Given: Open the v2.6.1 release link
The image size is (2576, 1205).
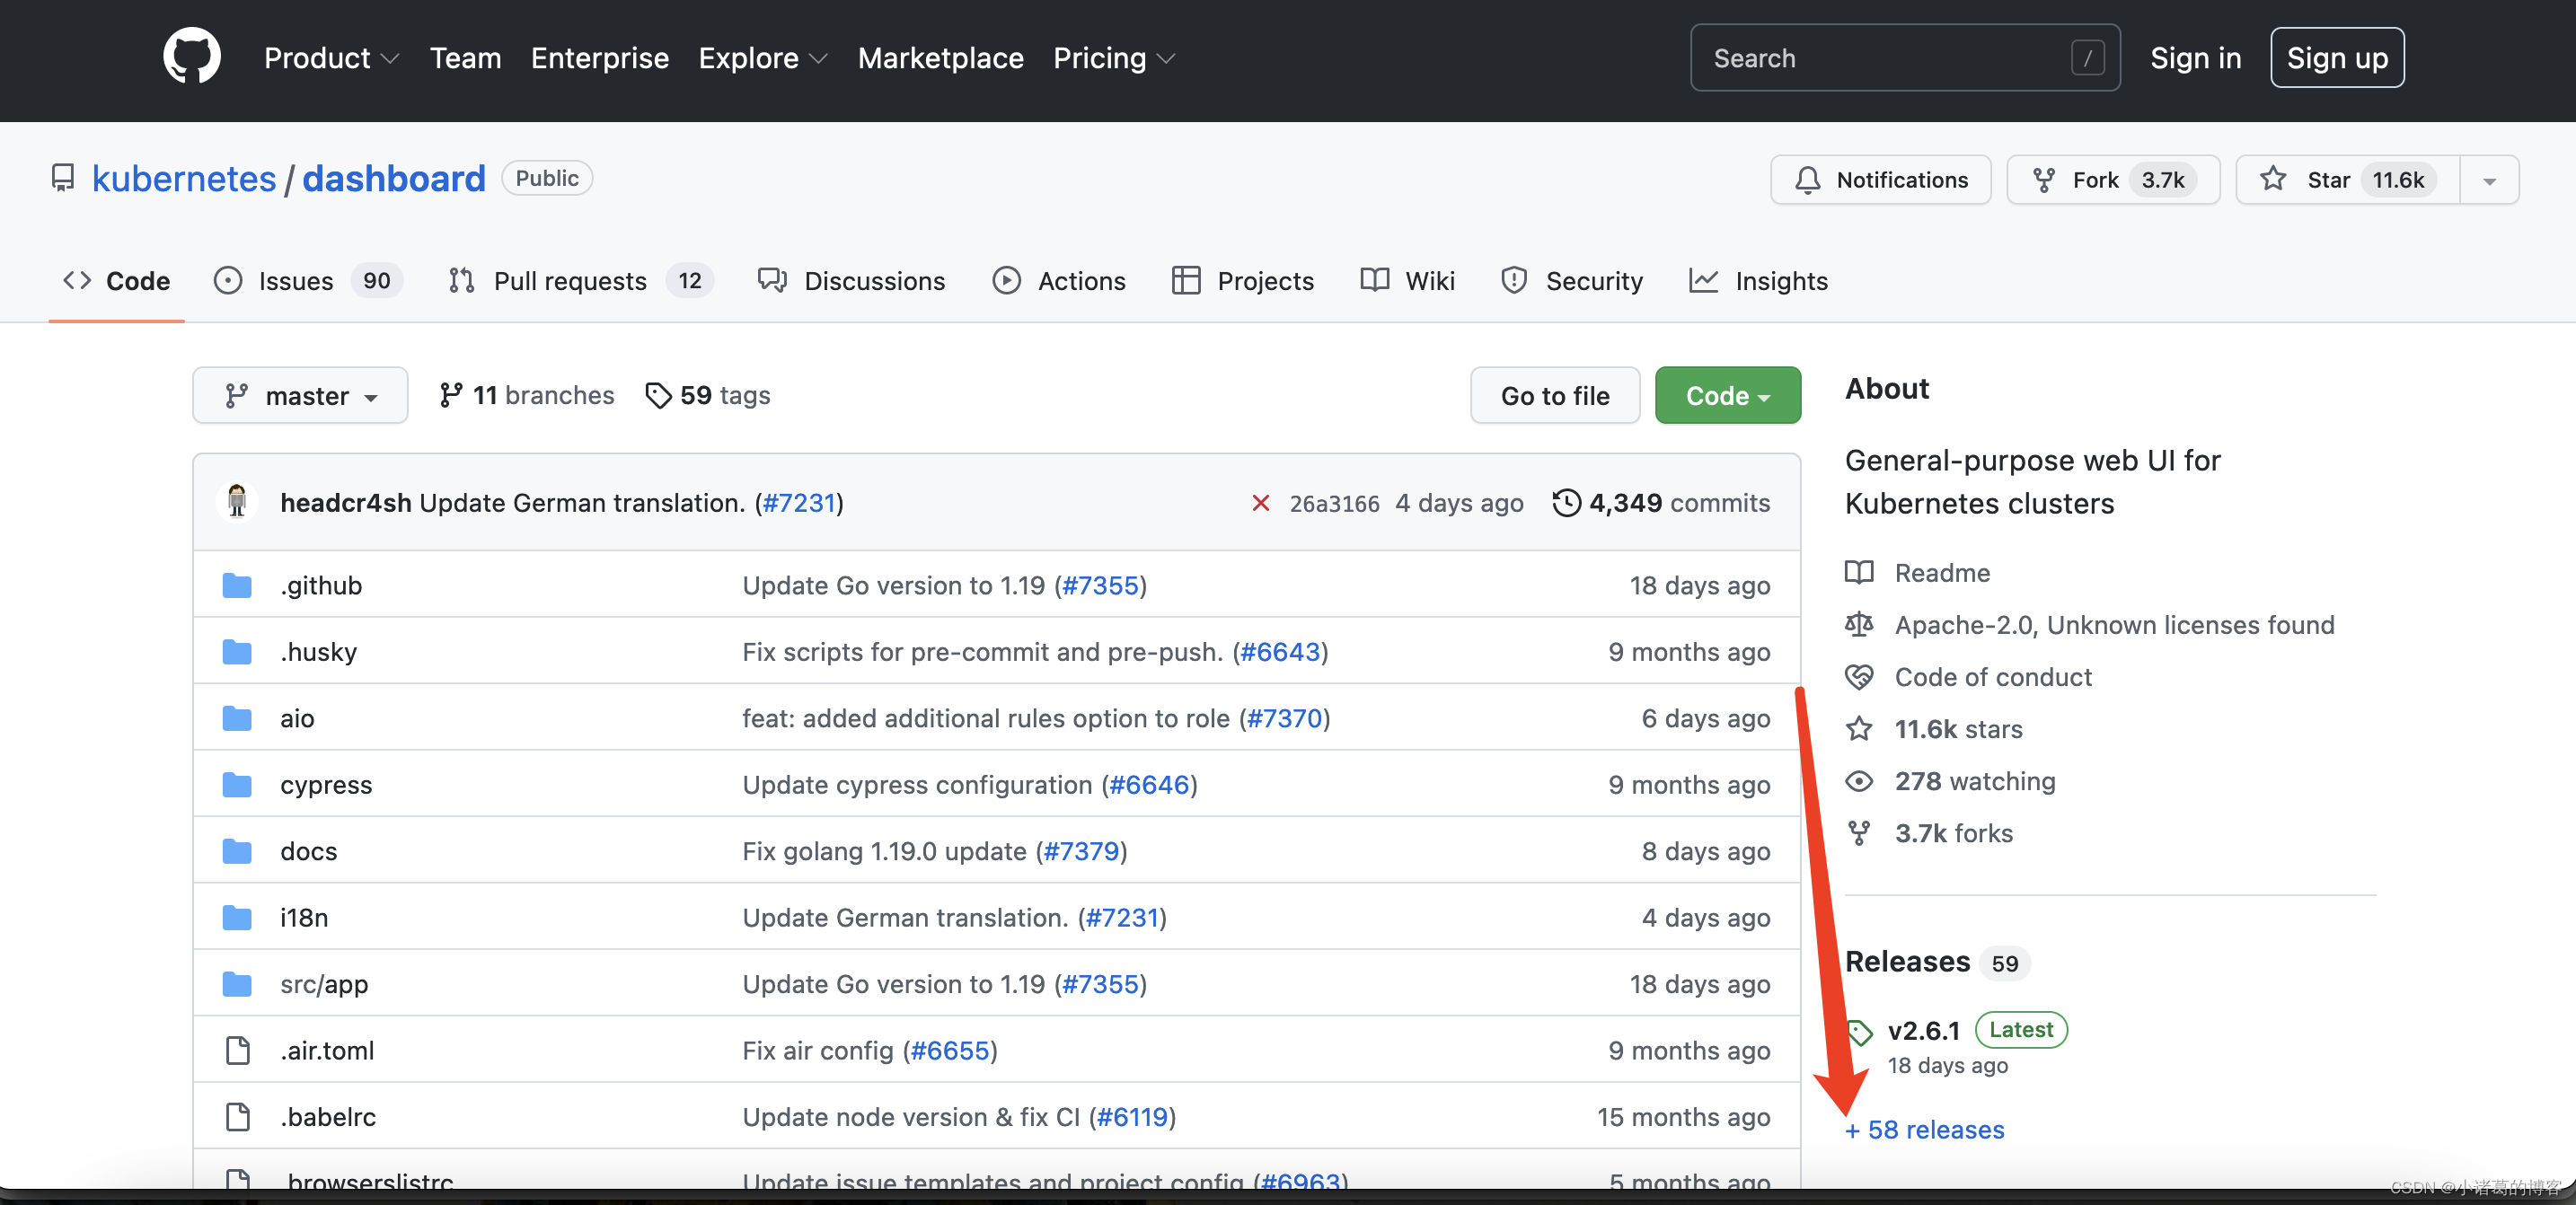Looking at the screenshot, I should point(1923,1030).
